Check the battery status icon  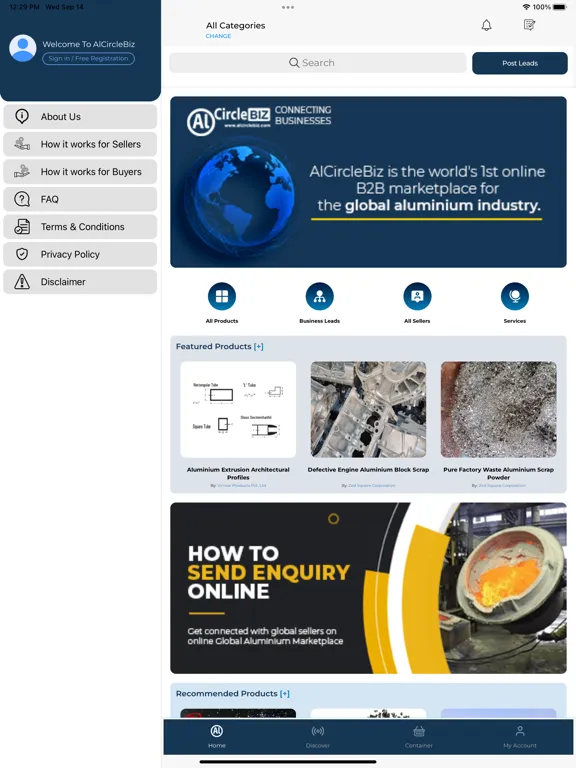pyautogui.click(x=560, y=7)
